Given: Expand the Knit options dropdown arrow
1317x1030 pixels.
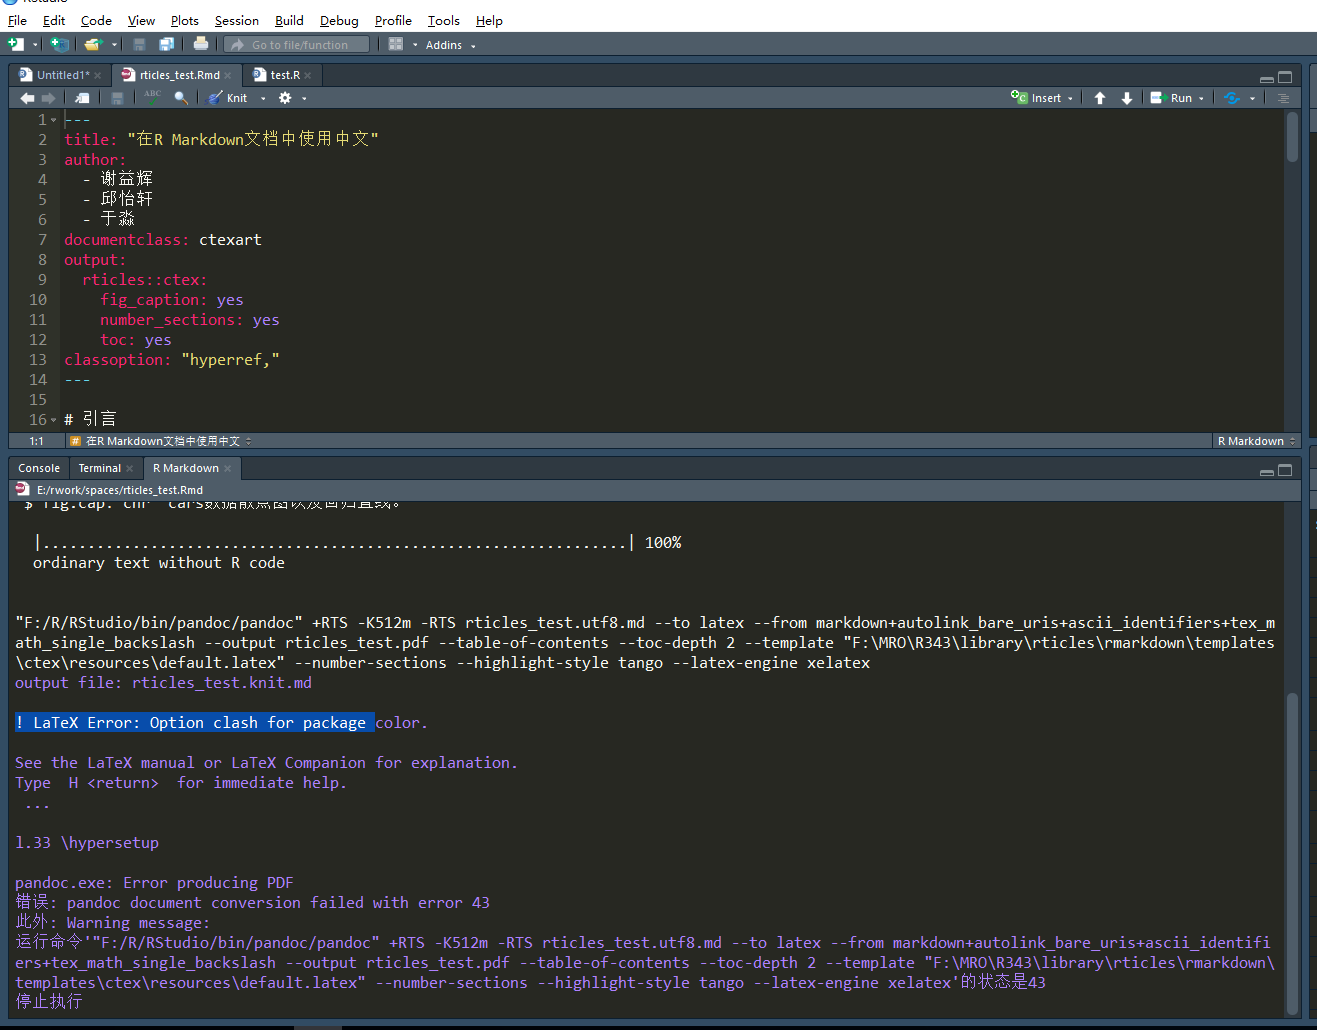Looking at the screenshot, I should tap(263, 99).
